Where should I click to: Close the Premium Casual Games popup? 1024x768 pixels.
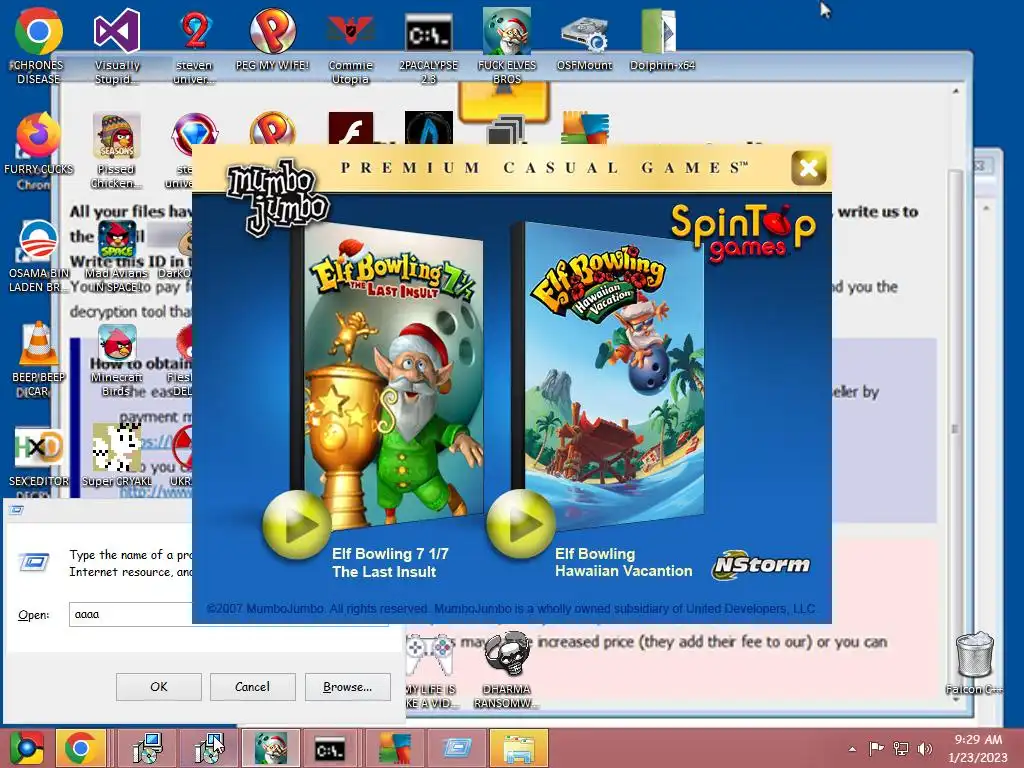coord(808,168)
